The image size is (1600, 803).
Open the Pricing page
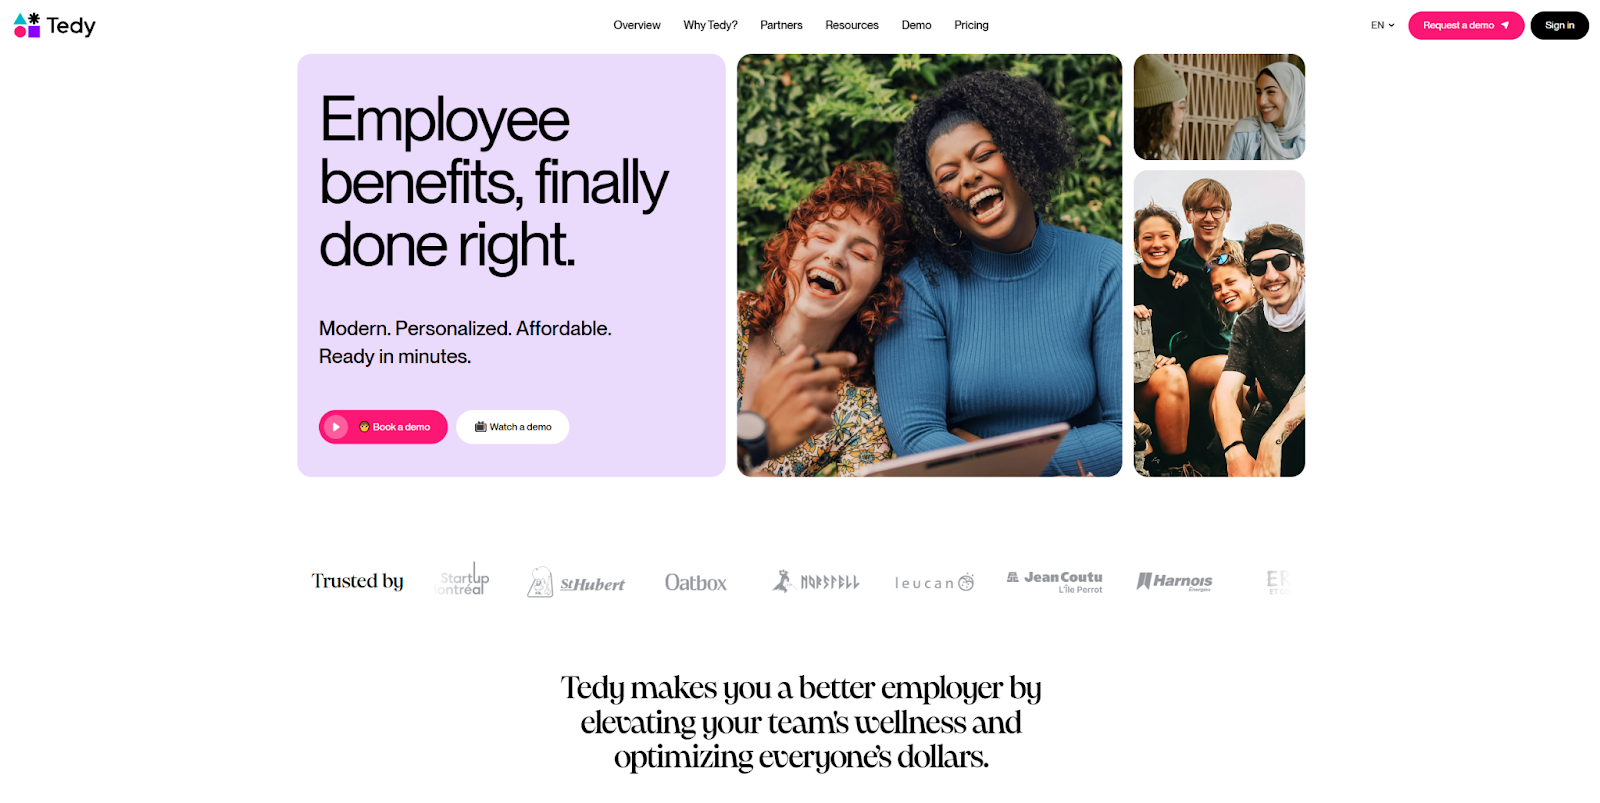click(x=971, y=25)
